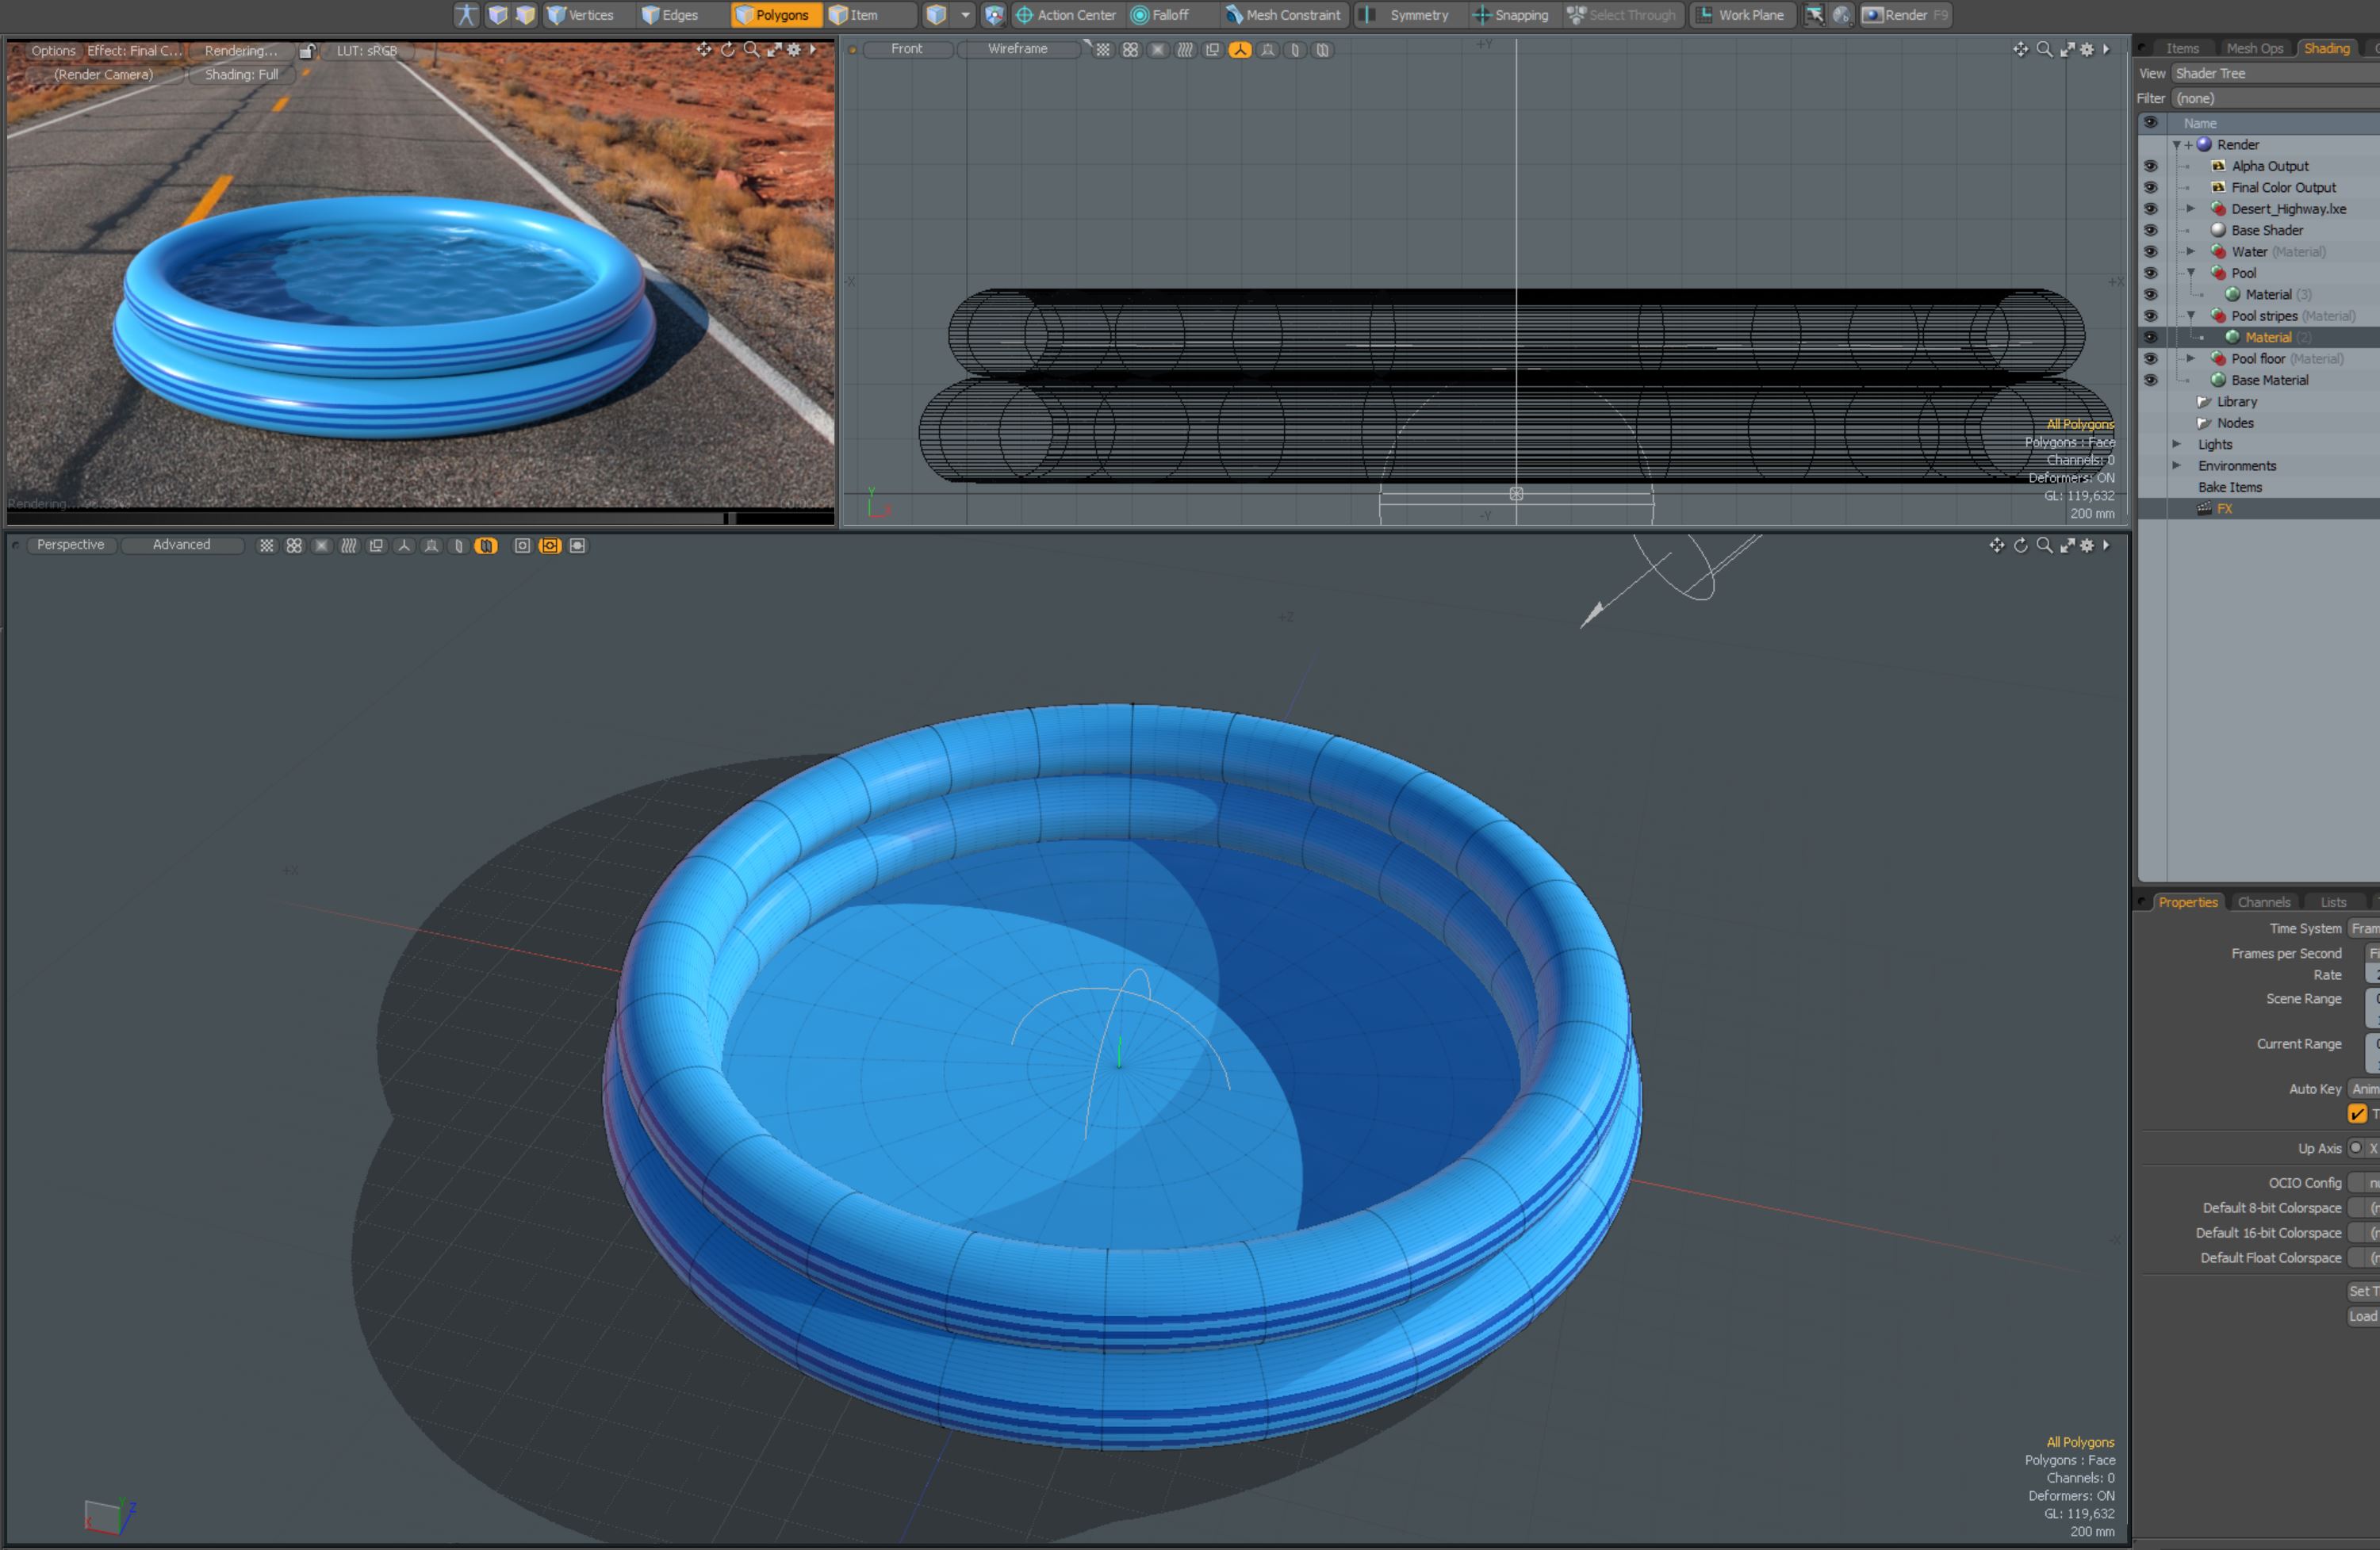Viewport: 2380px width, 1550px height.
Task: Click the Render F9 button
Action: 1904,15
